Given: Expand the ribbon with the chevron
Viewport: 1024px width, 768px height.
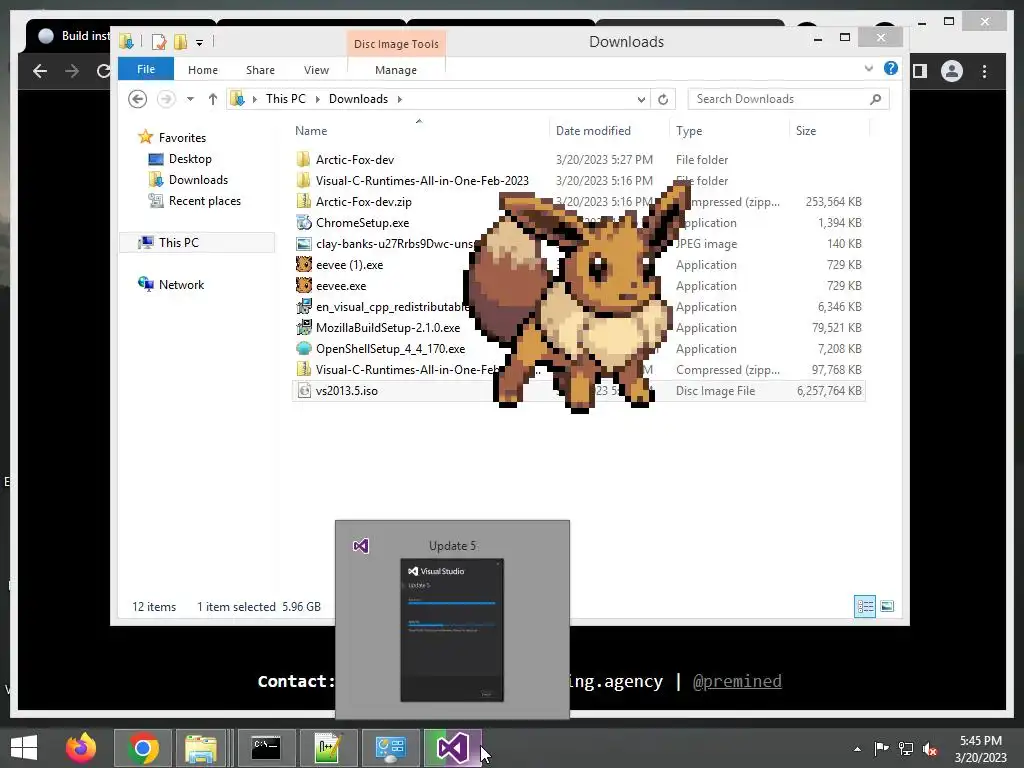Looking at the screenshot, I should click(869, 68).
